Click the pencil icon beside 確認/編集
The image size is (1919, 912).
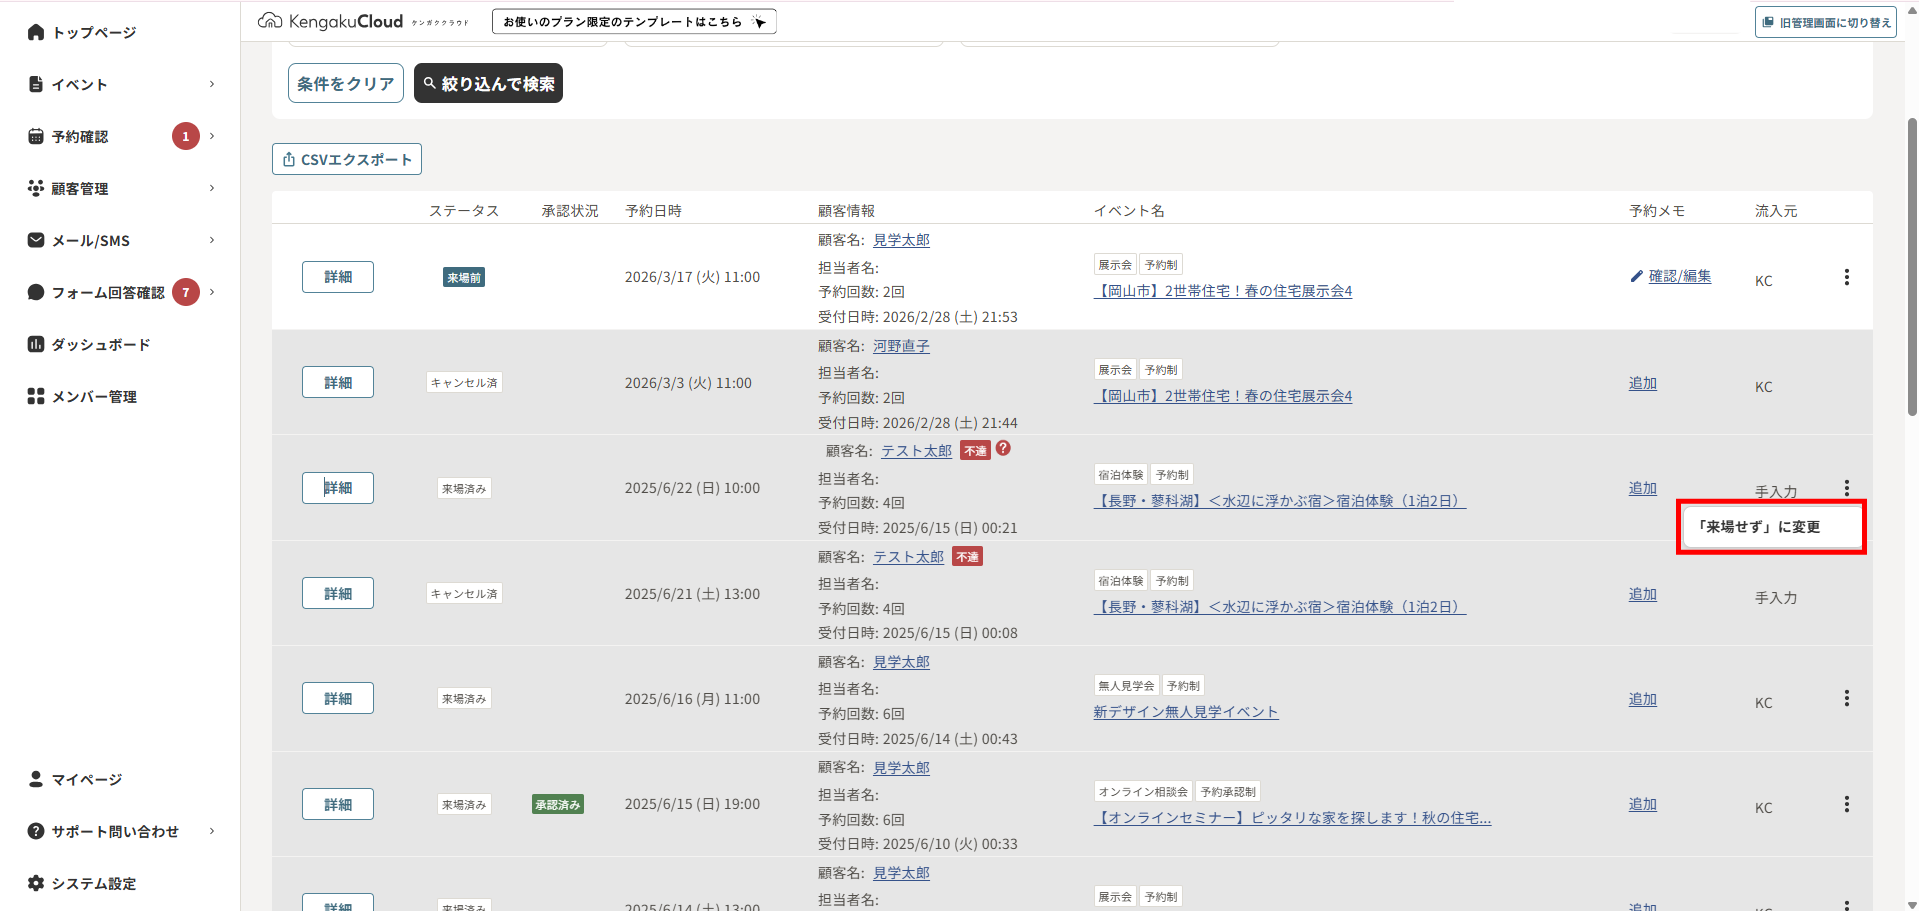click(1636, 276)
